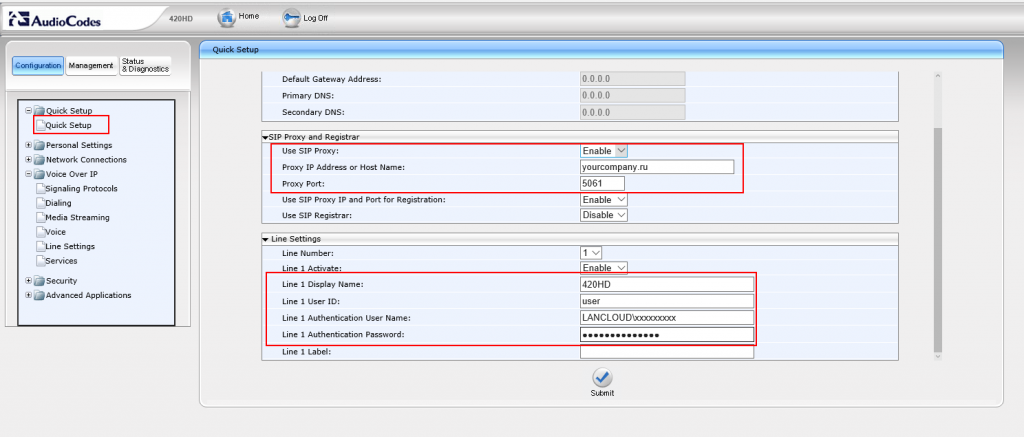Open the Line Number dropdown
This screenshot has height=437, width=1024.
[x=592, y=253]
